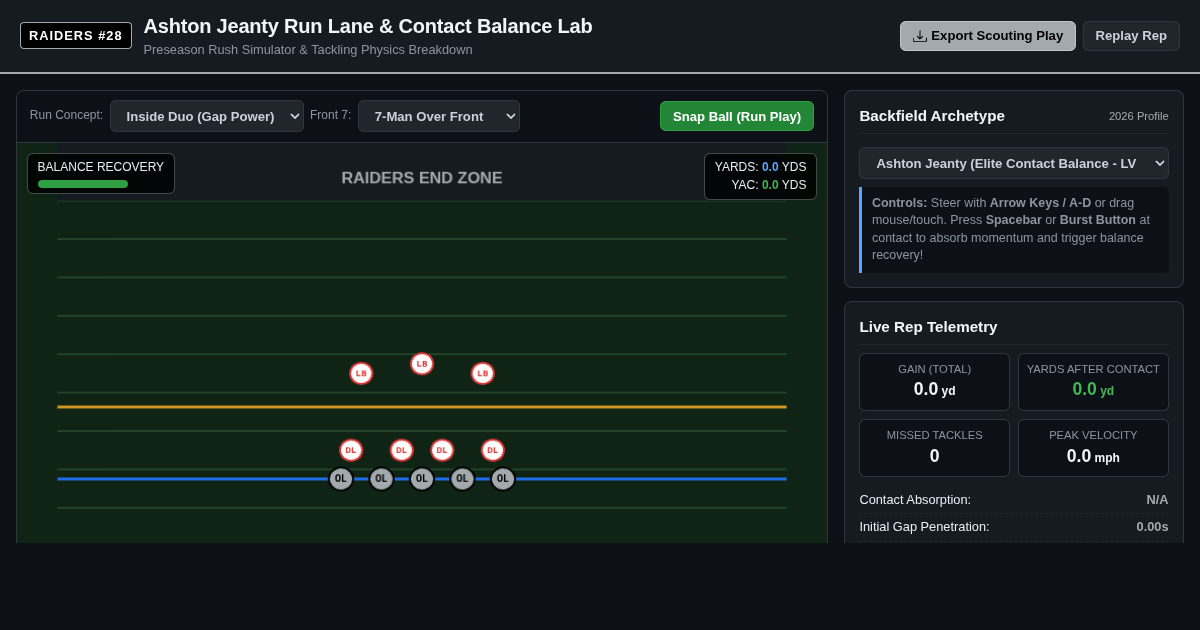Click the YARDS: 0.0 YDS readout

tap(760, 167)
